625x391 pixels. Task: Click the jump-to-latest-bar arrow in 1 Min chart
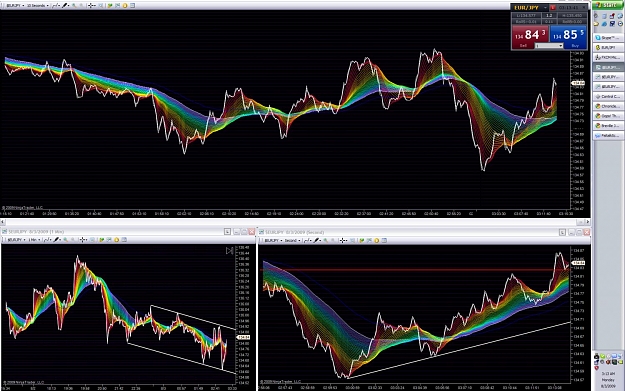pyautogui.click(x=230, y=251)
